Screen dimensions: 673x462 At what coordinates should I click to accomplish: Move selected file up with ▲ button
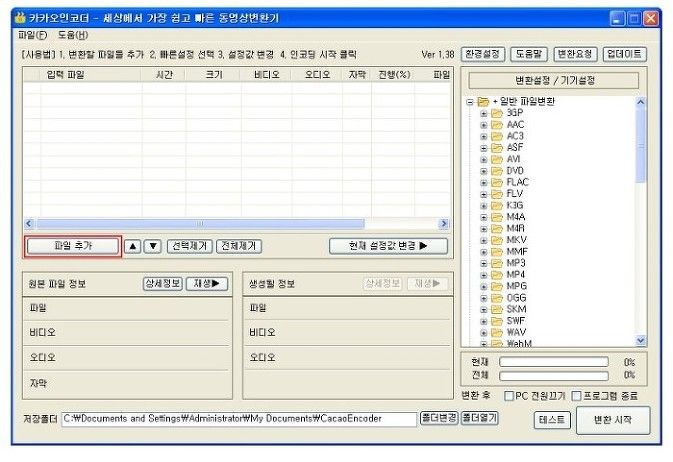tap(133, 246)
